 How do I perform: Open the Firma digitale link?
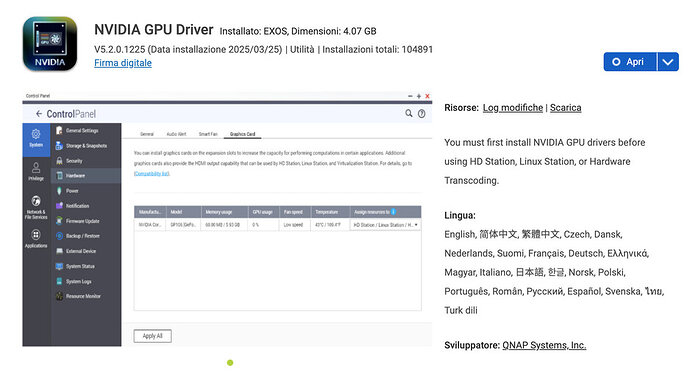[123, 63]
